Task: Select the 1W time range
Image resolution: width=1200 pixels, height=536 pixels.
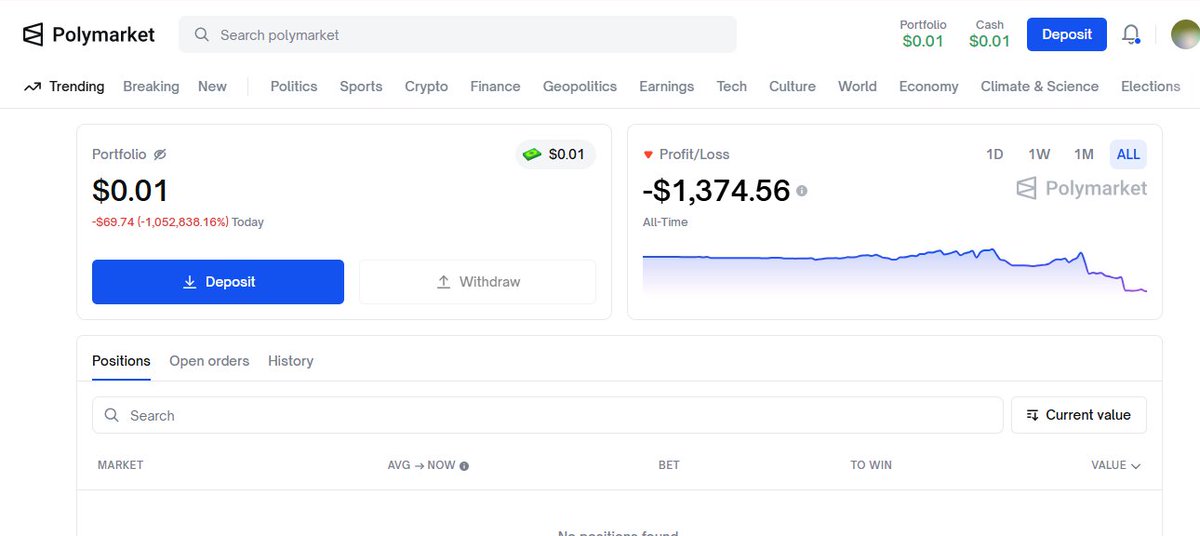Action: (1039, 154)
